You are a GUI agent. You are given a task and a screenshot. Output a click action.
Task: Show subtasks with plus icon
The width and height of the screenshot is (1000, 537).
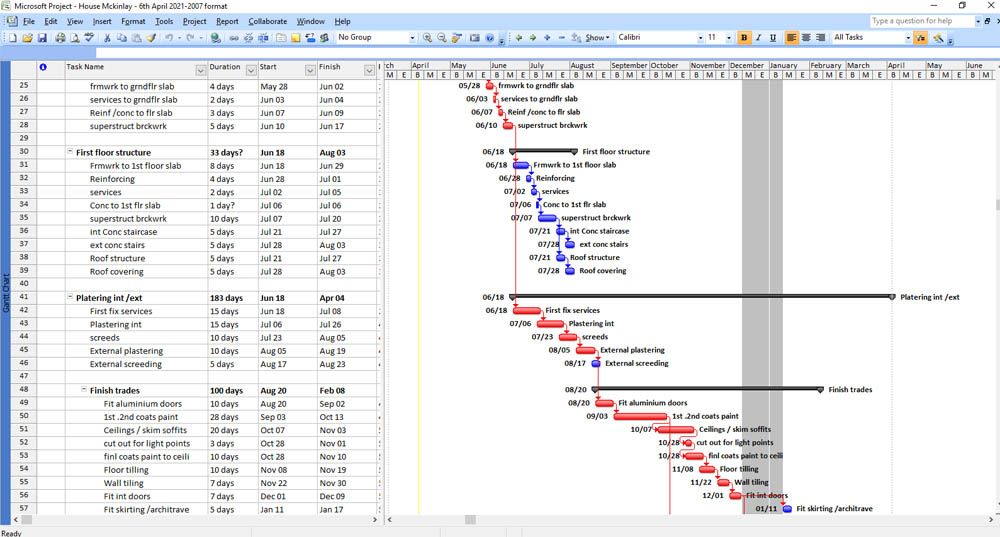(547, 38)
